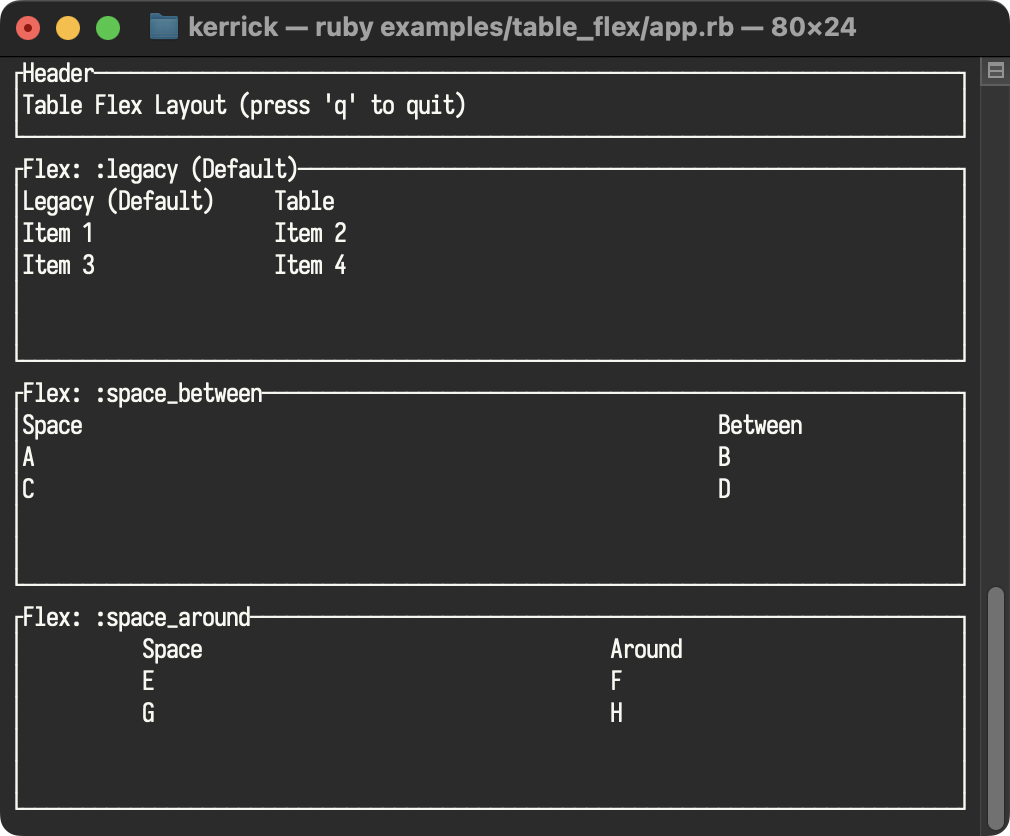
Task: Select the 'Item 3' cell
Action: pos(59,265)
